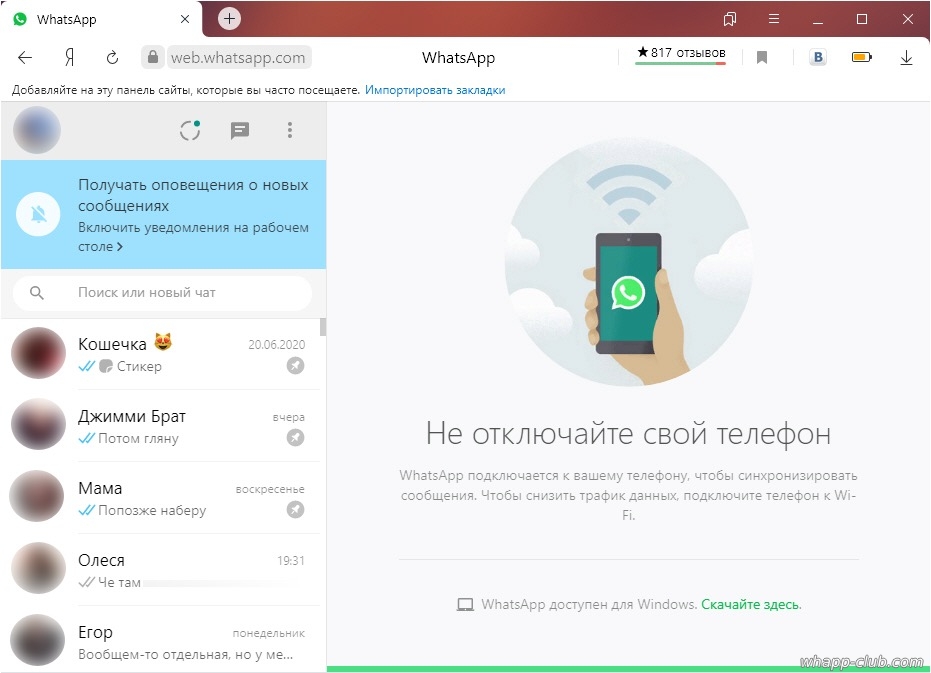
Task: Click Олеся's profile picture
Action: [x=39, y=568]
